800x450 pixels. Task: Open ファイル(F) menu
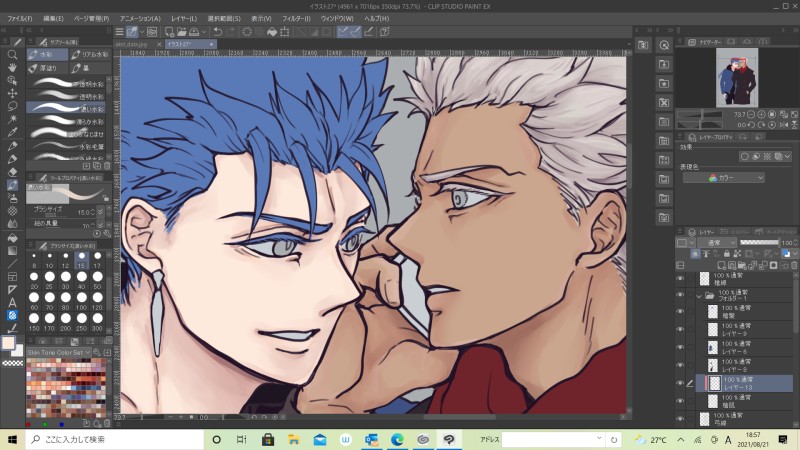[x=20, y=18]
